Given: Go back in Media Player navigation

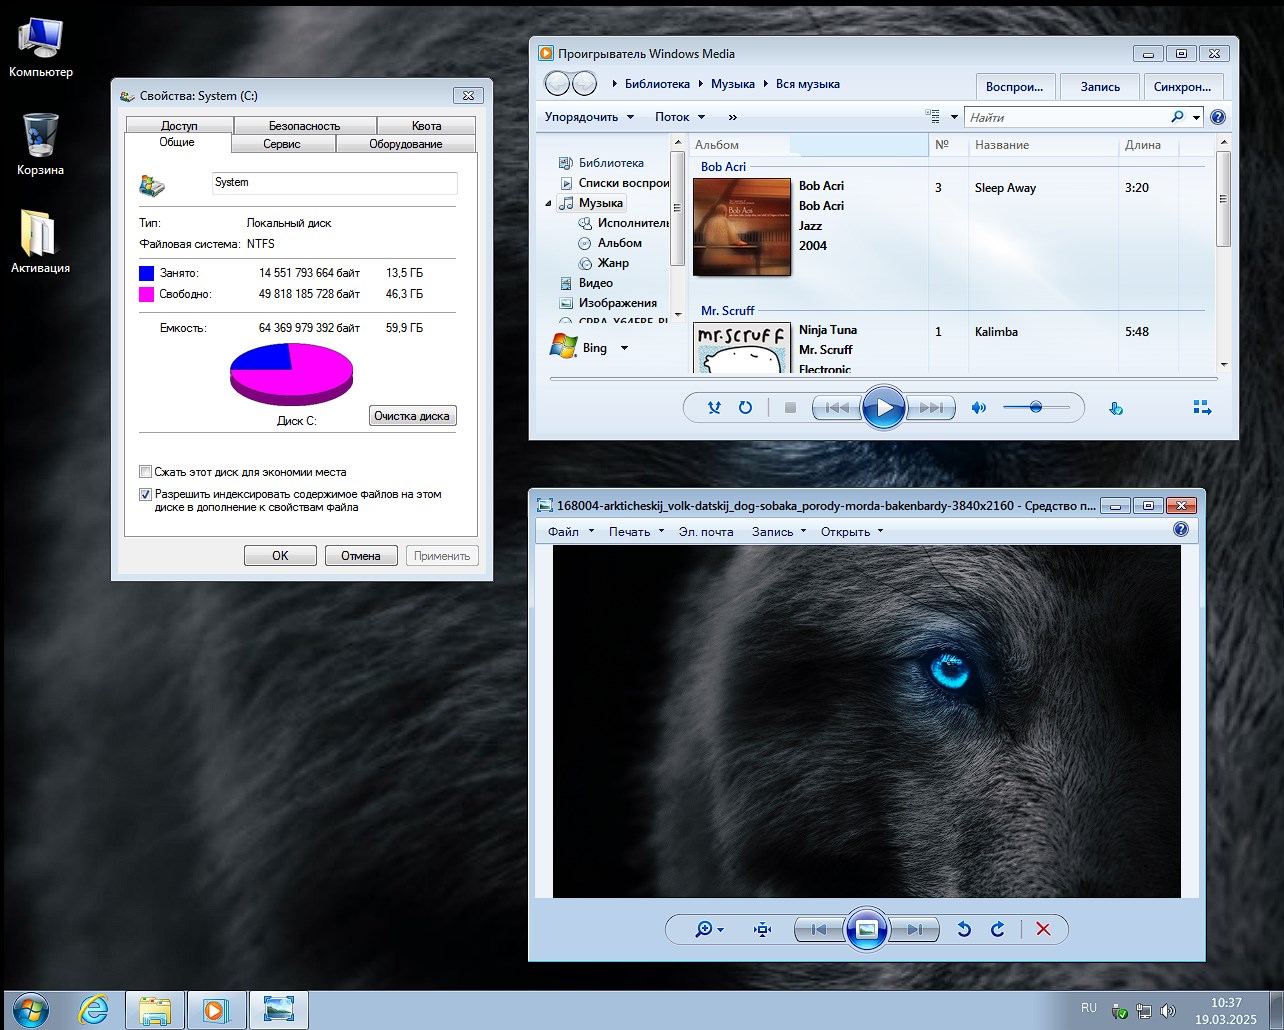Looking at the screenshot, I should pos(557,84).
